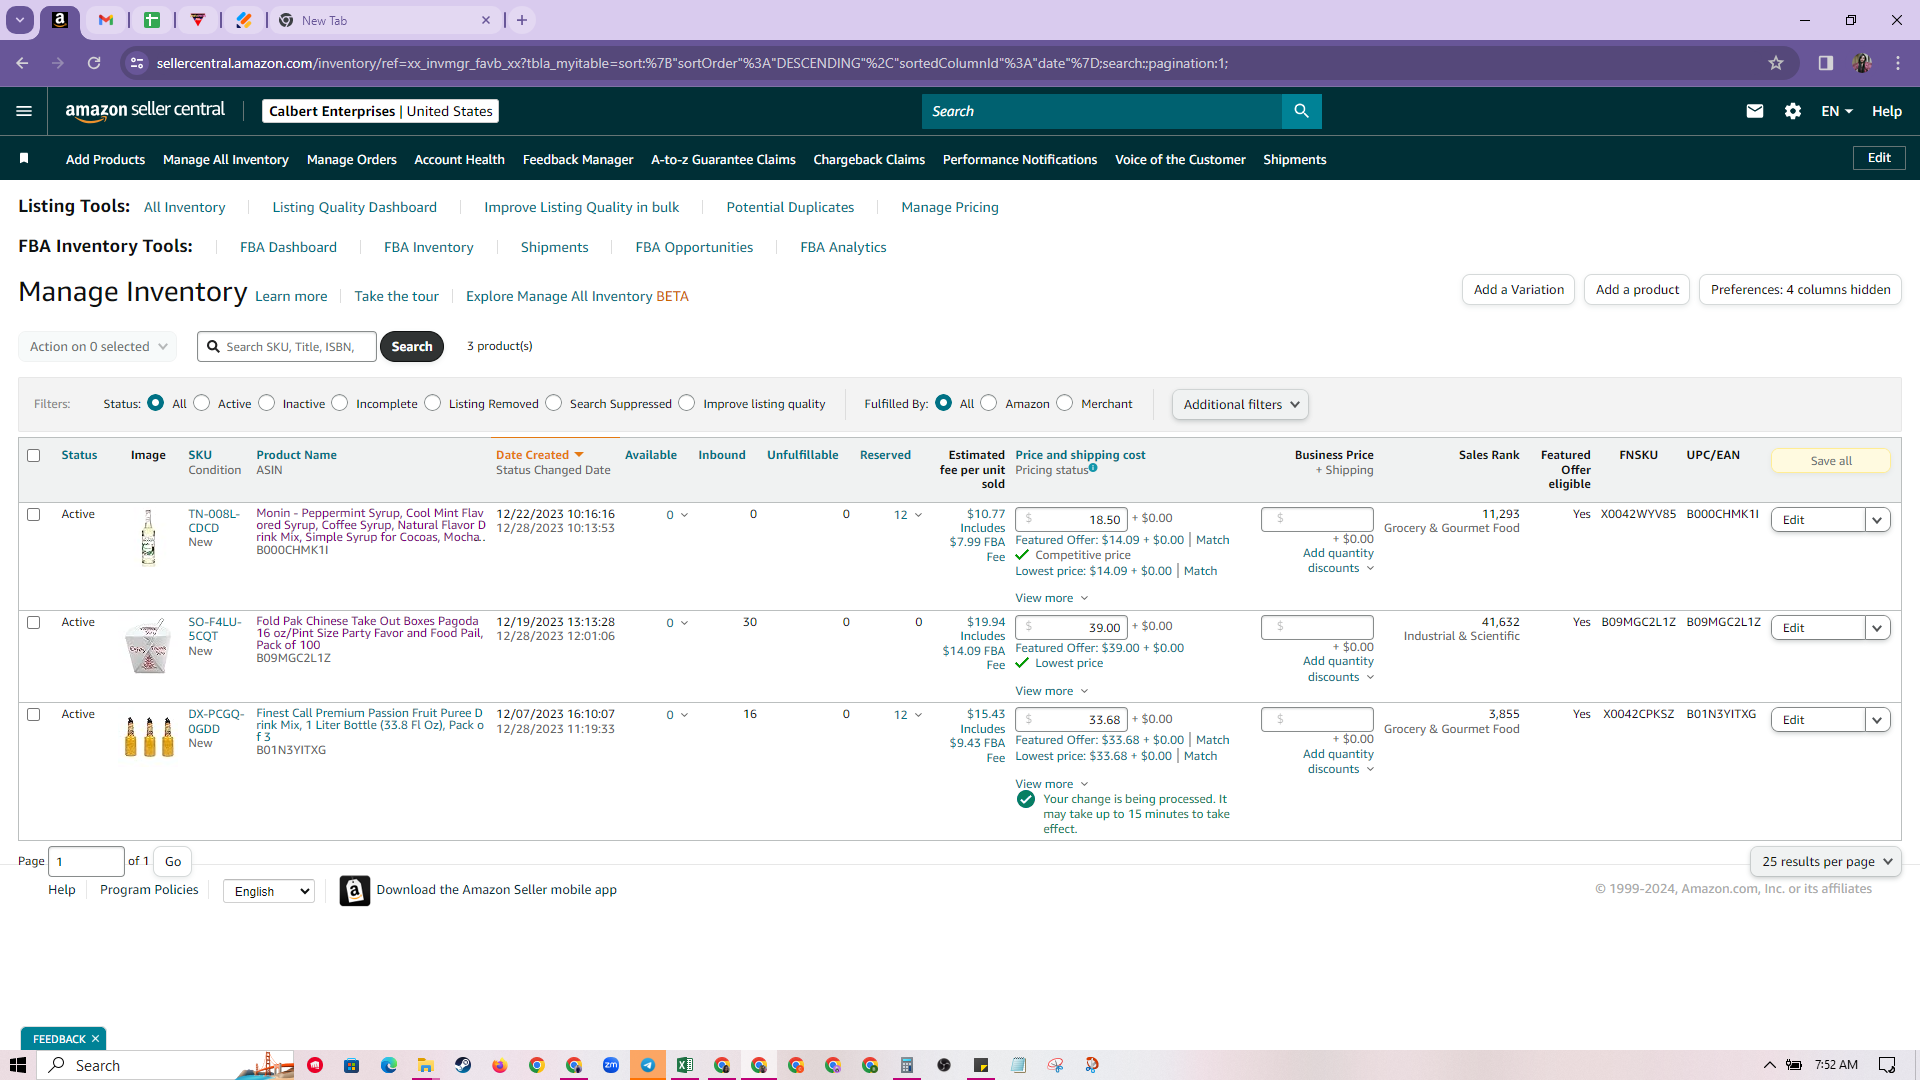Open the settings gear icon
The width and height of the screenshot is (1920, 1080).
pyautogui.click(x=1792, y=111)
